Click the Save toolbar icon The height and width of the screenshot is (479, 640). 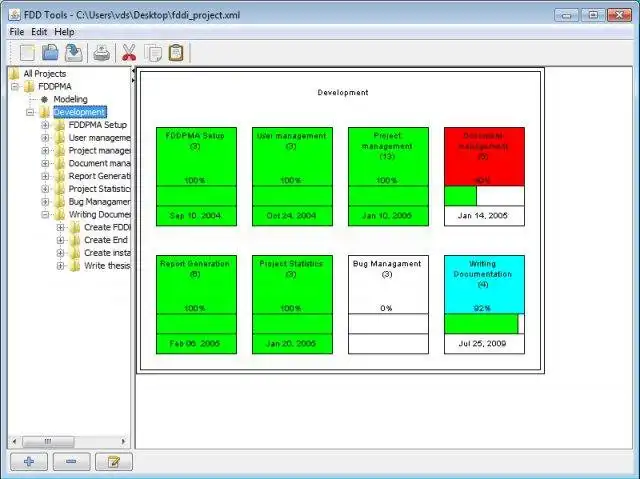[x=73, y=53]
